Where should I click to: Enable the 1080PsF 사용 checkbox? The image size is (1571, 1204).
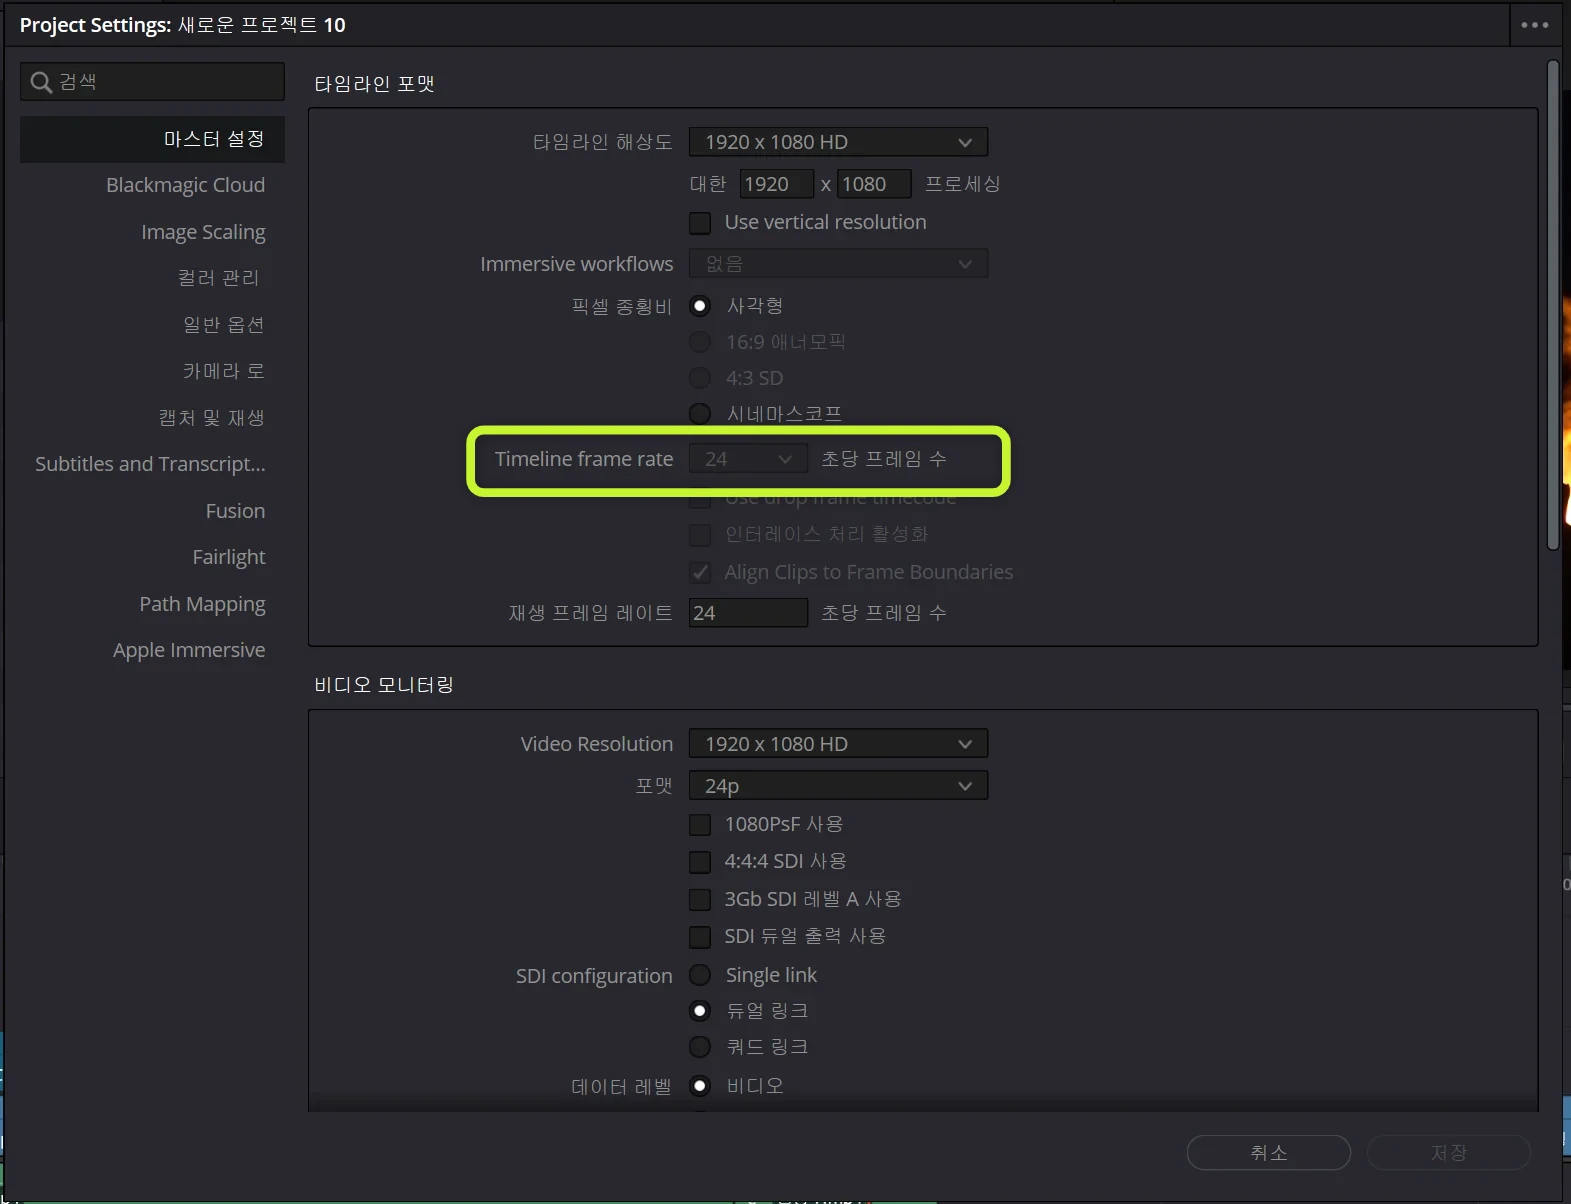[700, 825]
